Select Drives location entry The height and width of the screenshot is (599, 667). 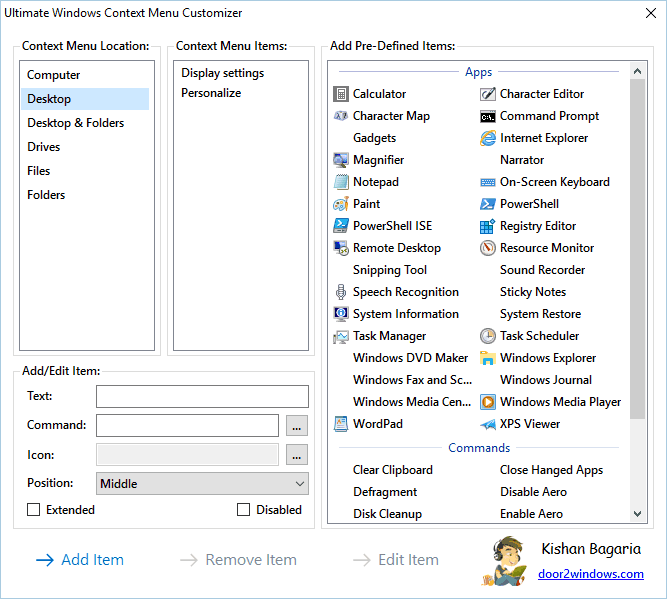pos(85,147)
